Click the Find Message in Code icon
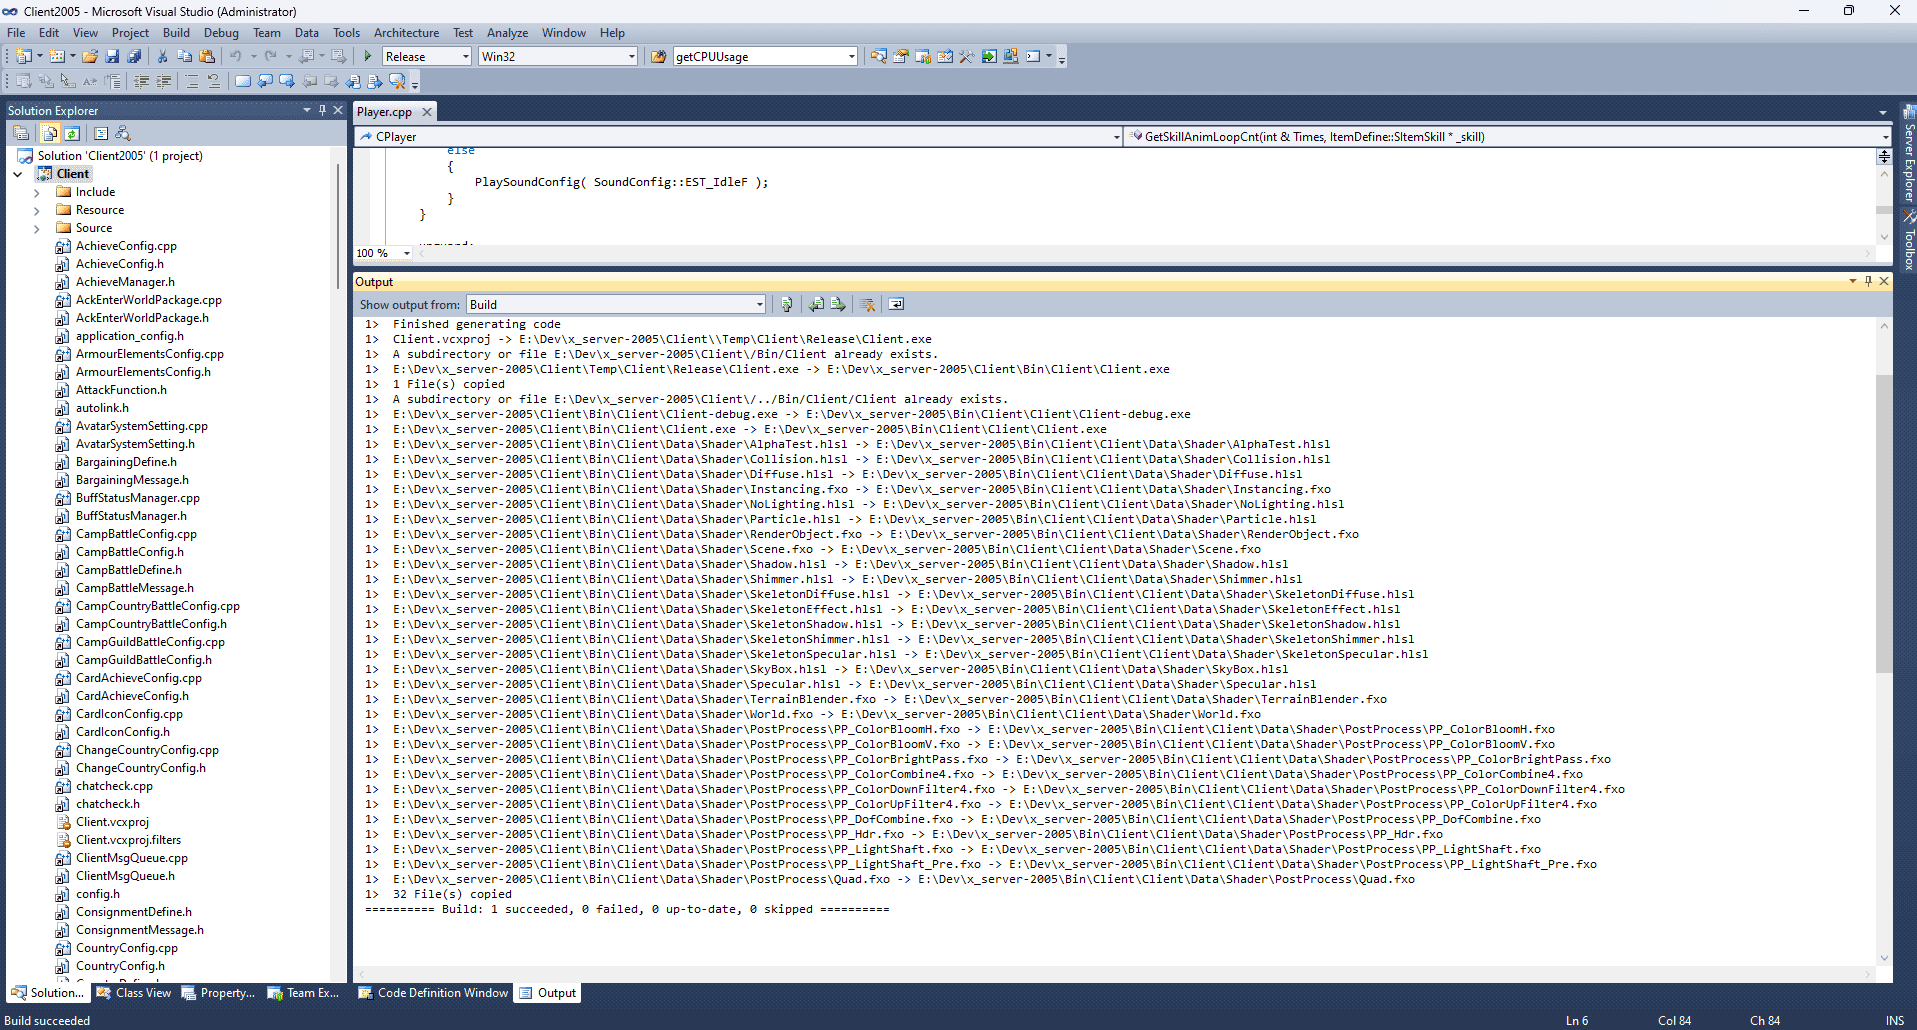Image resolution: width=1917 pixels, height=1030 pixels. (786, 304)
